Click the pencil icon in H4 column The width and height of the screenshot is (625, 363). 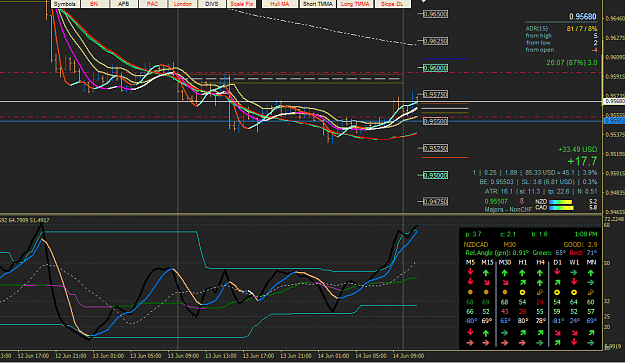tap(540, 292)
